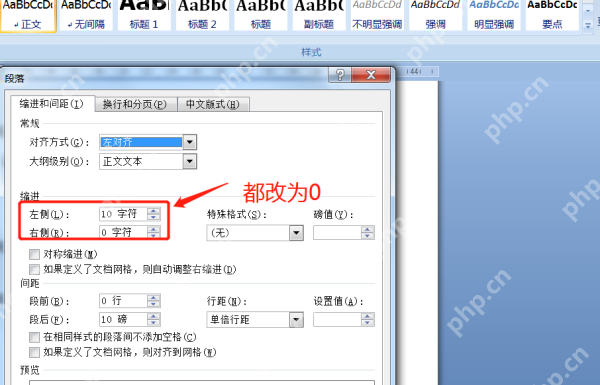Apply the 标题 1 style
The width and height of the screenshot is (600, 385).
click(144, 15)
